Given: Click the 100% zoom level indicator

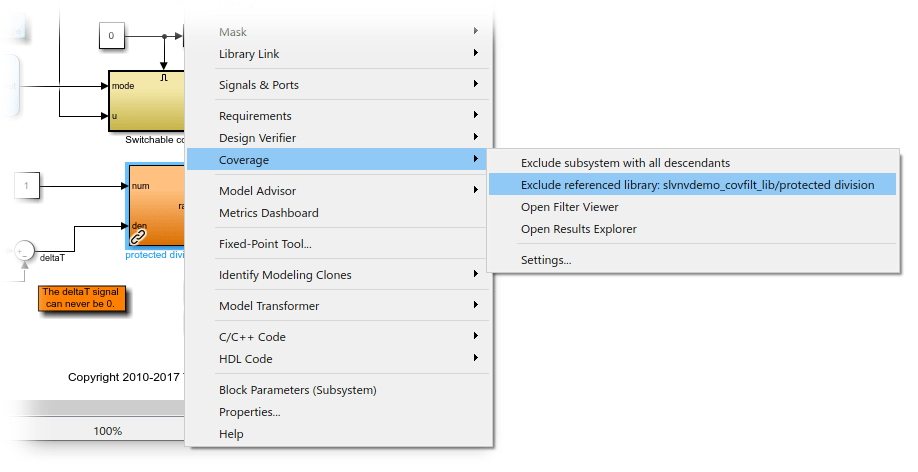Looking at the screenshot, I should pyautogui.click(x=108, y=431).
